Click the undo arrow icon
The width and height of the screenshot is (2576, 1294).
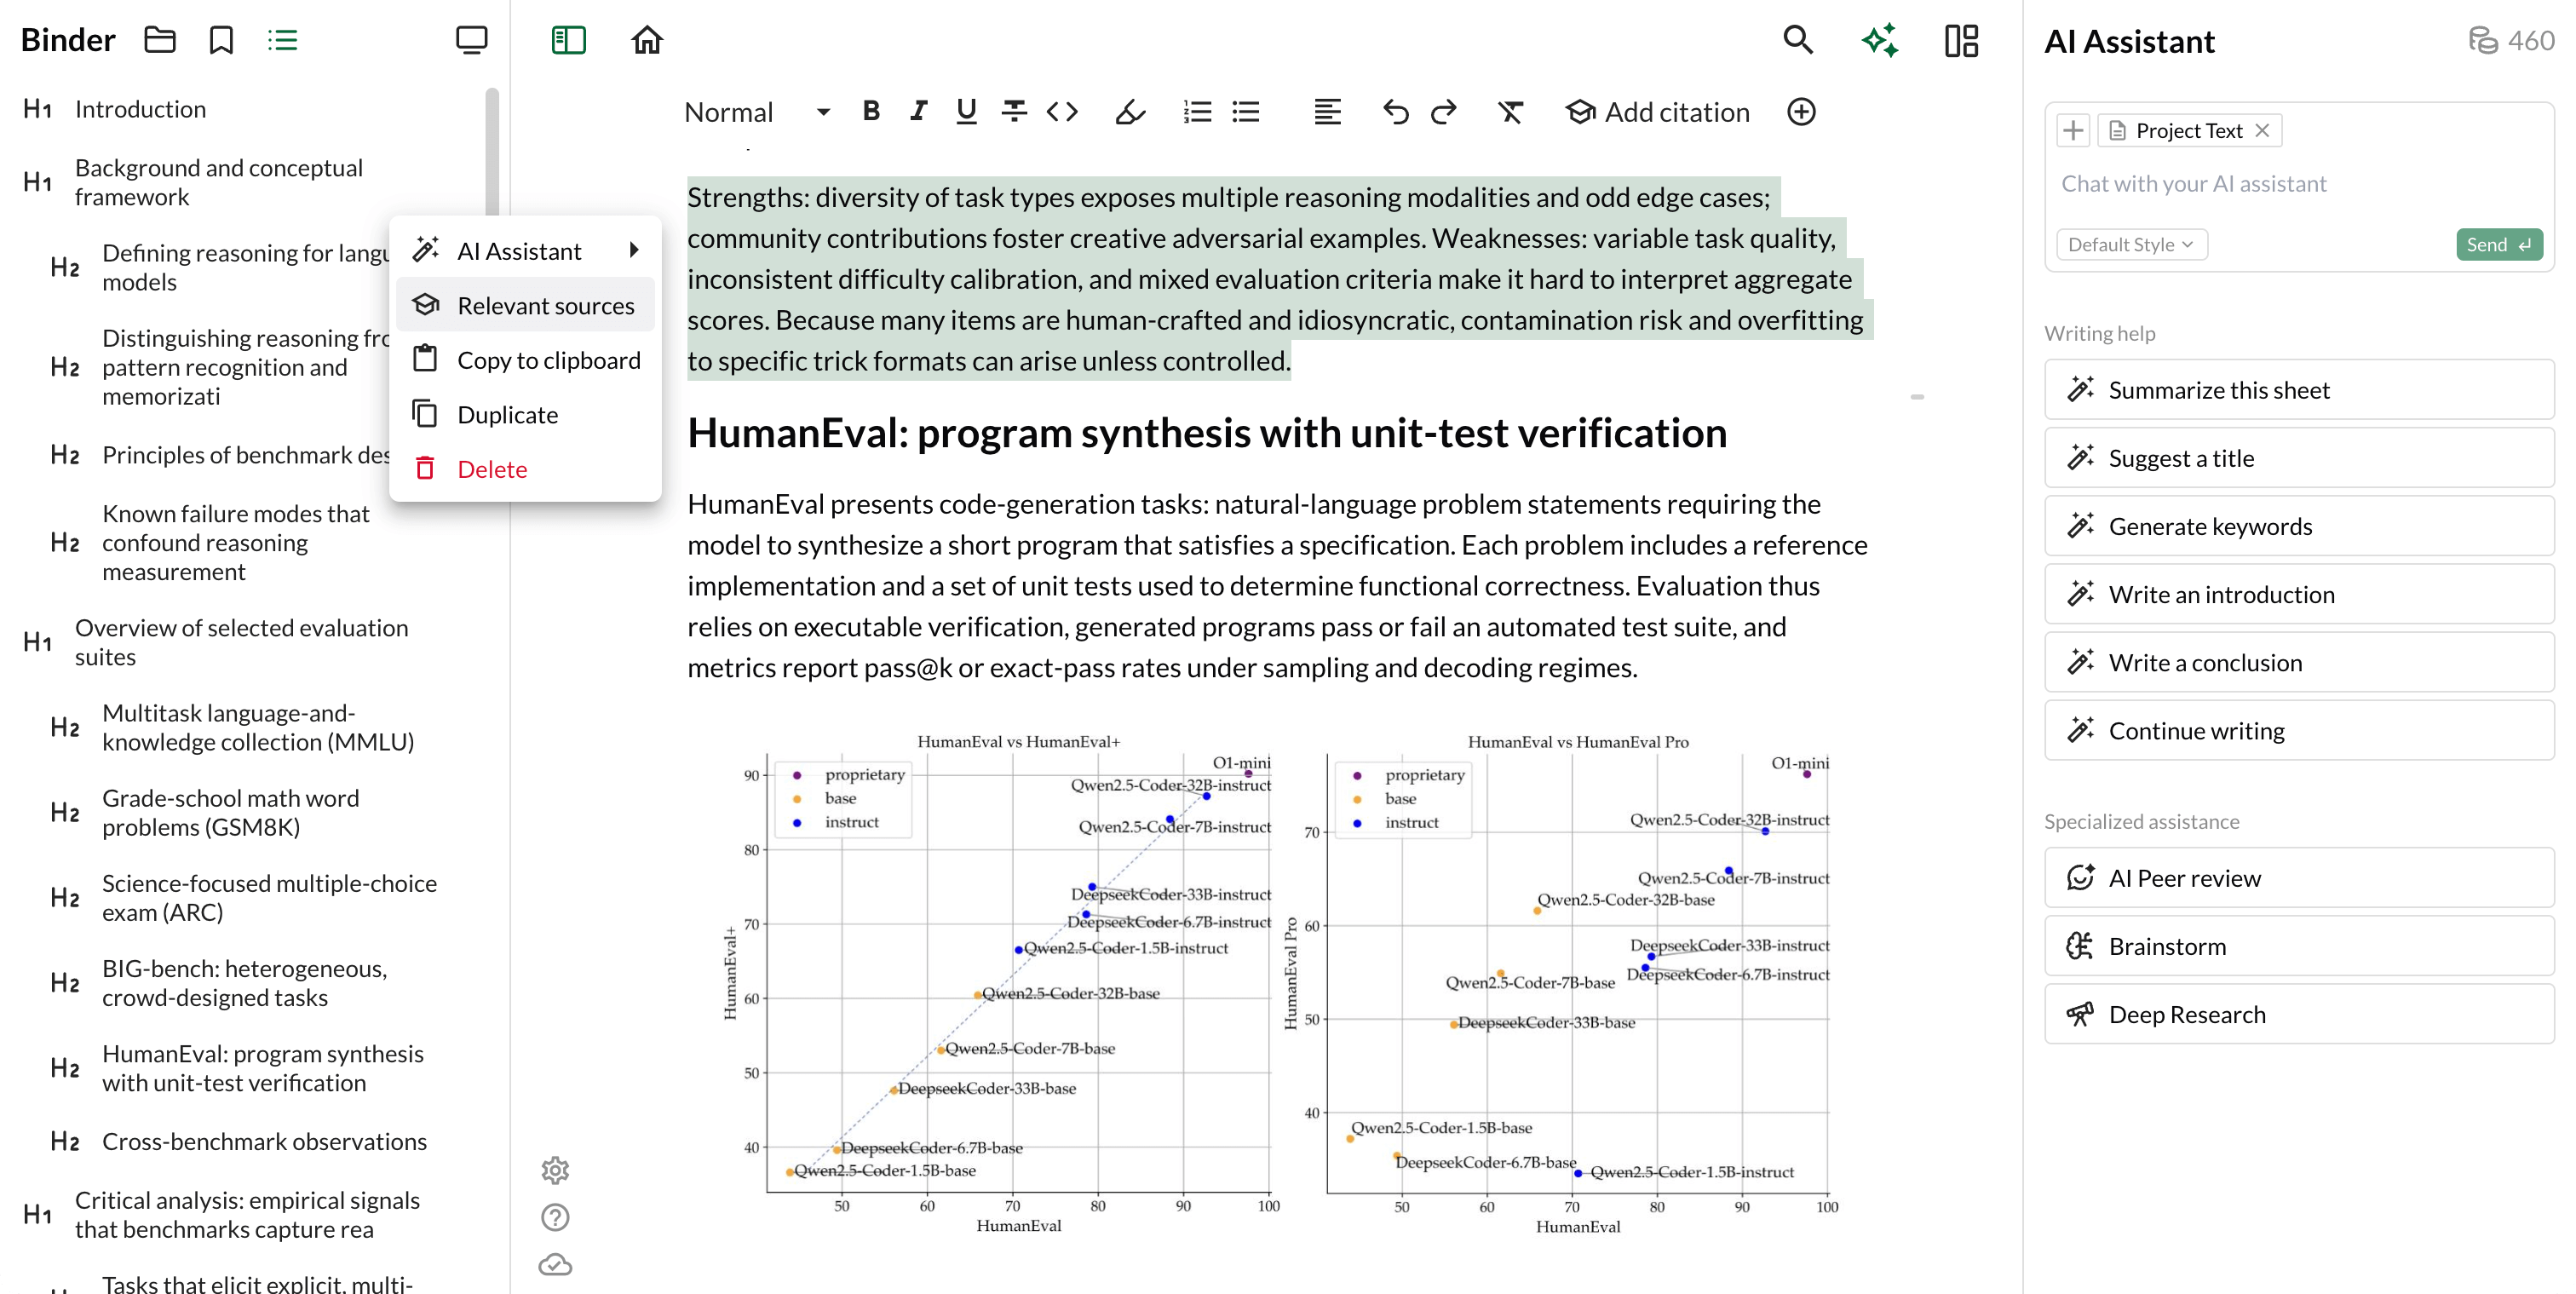point(1395,111)
